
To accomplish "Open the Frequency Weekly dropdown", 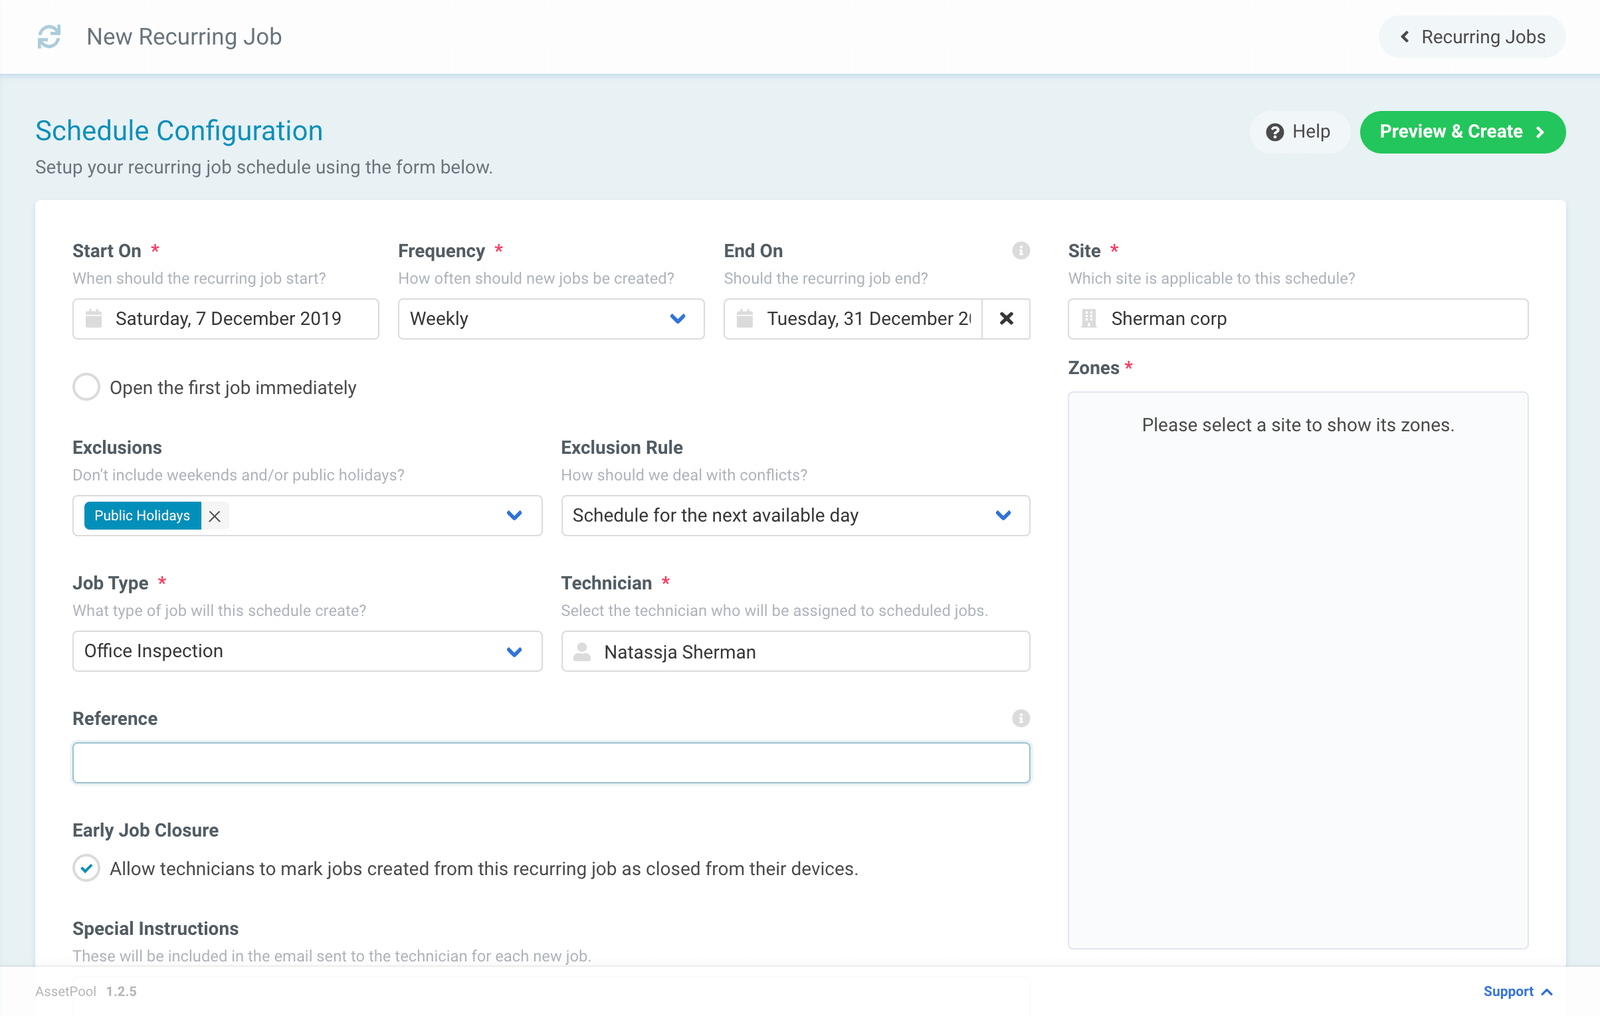I will pyautogui.click(x=551, y=319).
